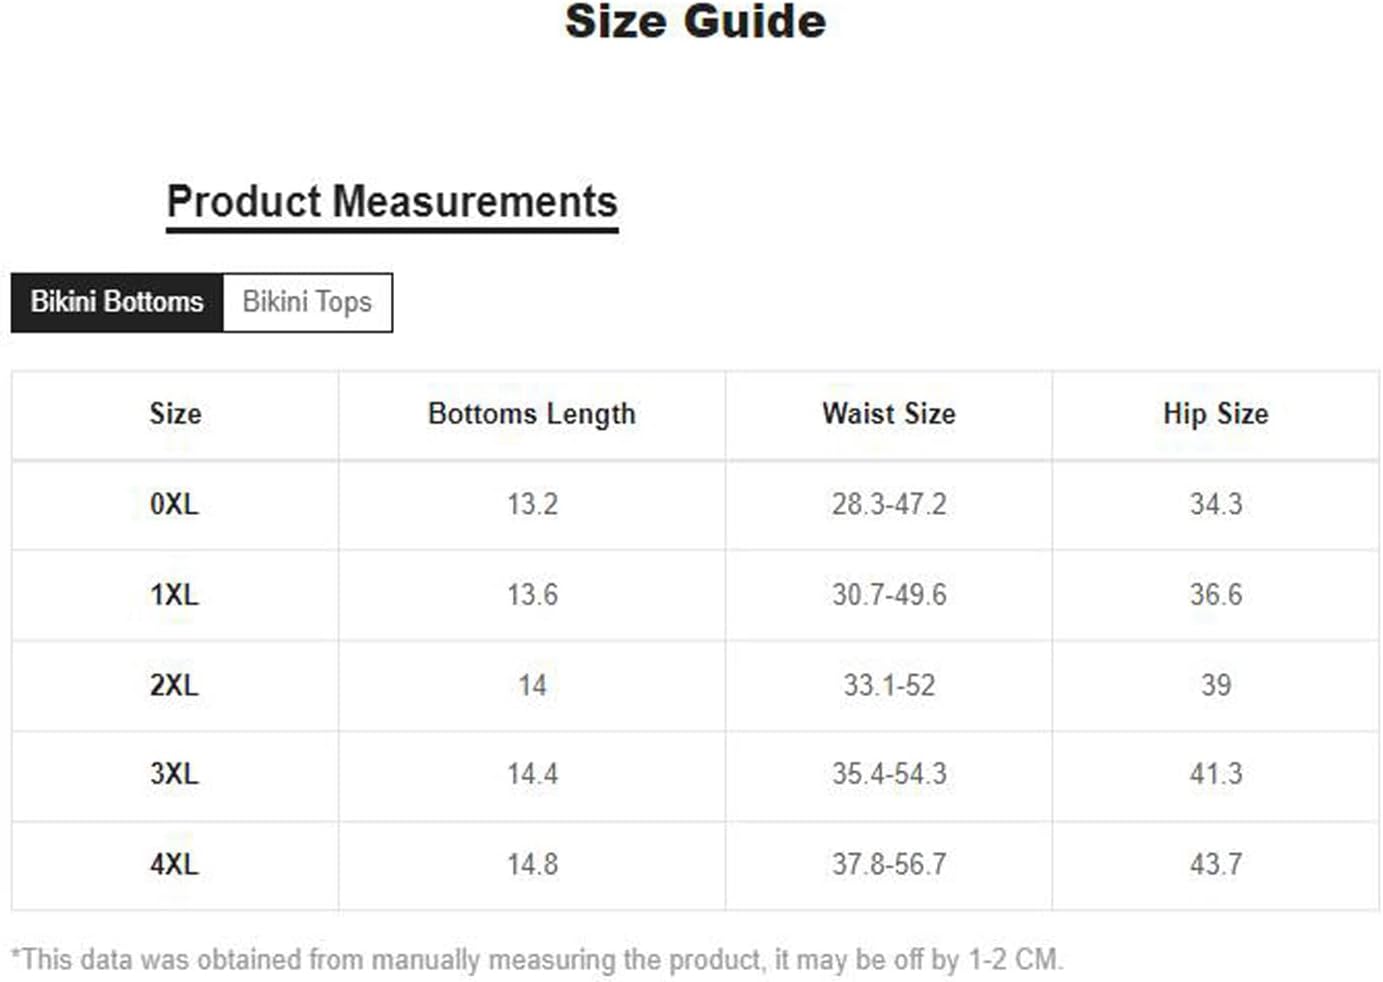Select the 0XL size row label
The height and width of the screenshot is (982, 1383).
coord(175,504)
